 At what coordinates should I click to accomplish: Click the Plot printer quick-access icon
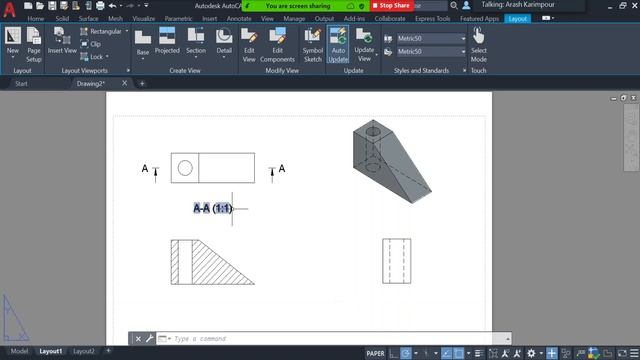pyautogui.click(x=100, y=6)
